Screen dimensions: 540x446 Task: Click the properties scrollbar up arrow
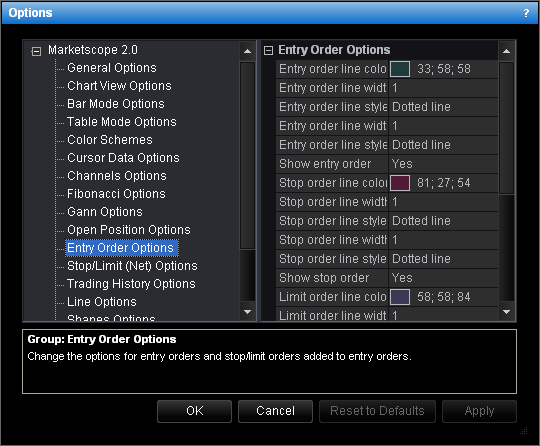point(506,51)
